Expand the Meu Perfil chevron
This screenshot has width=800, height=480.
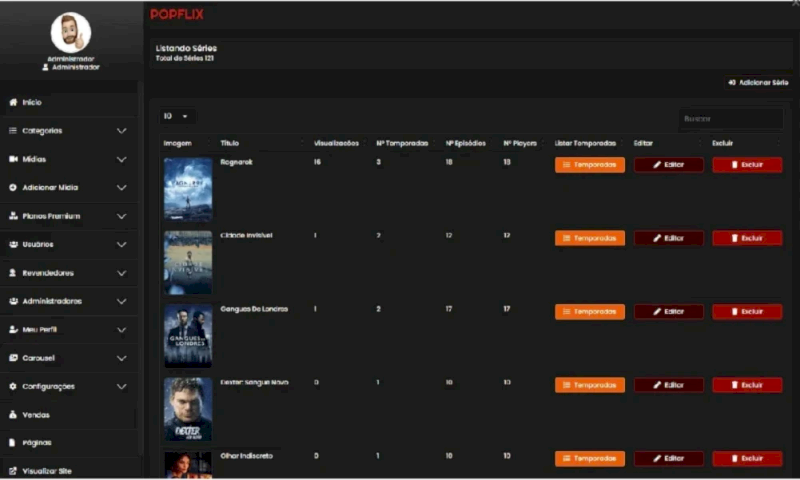click(121, 330)
